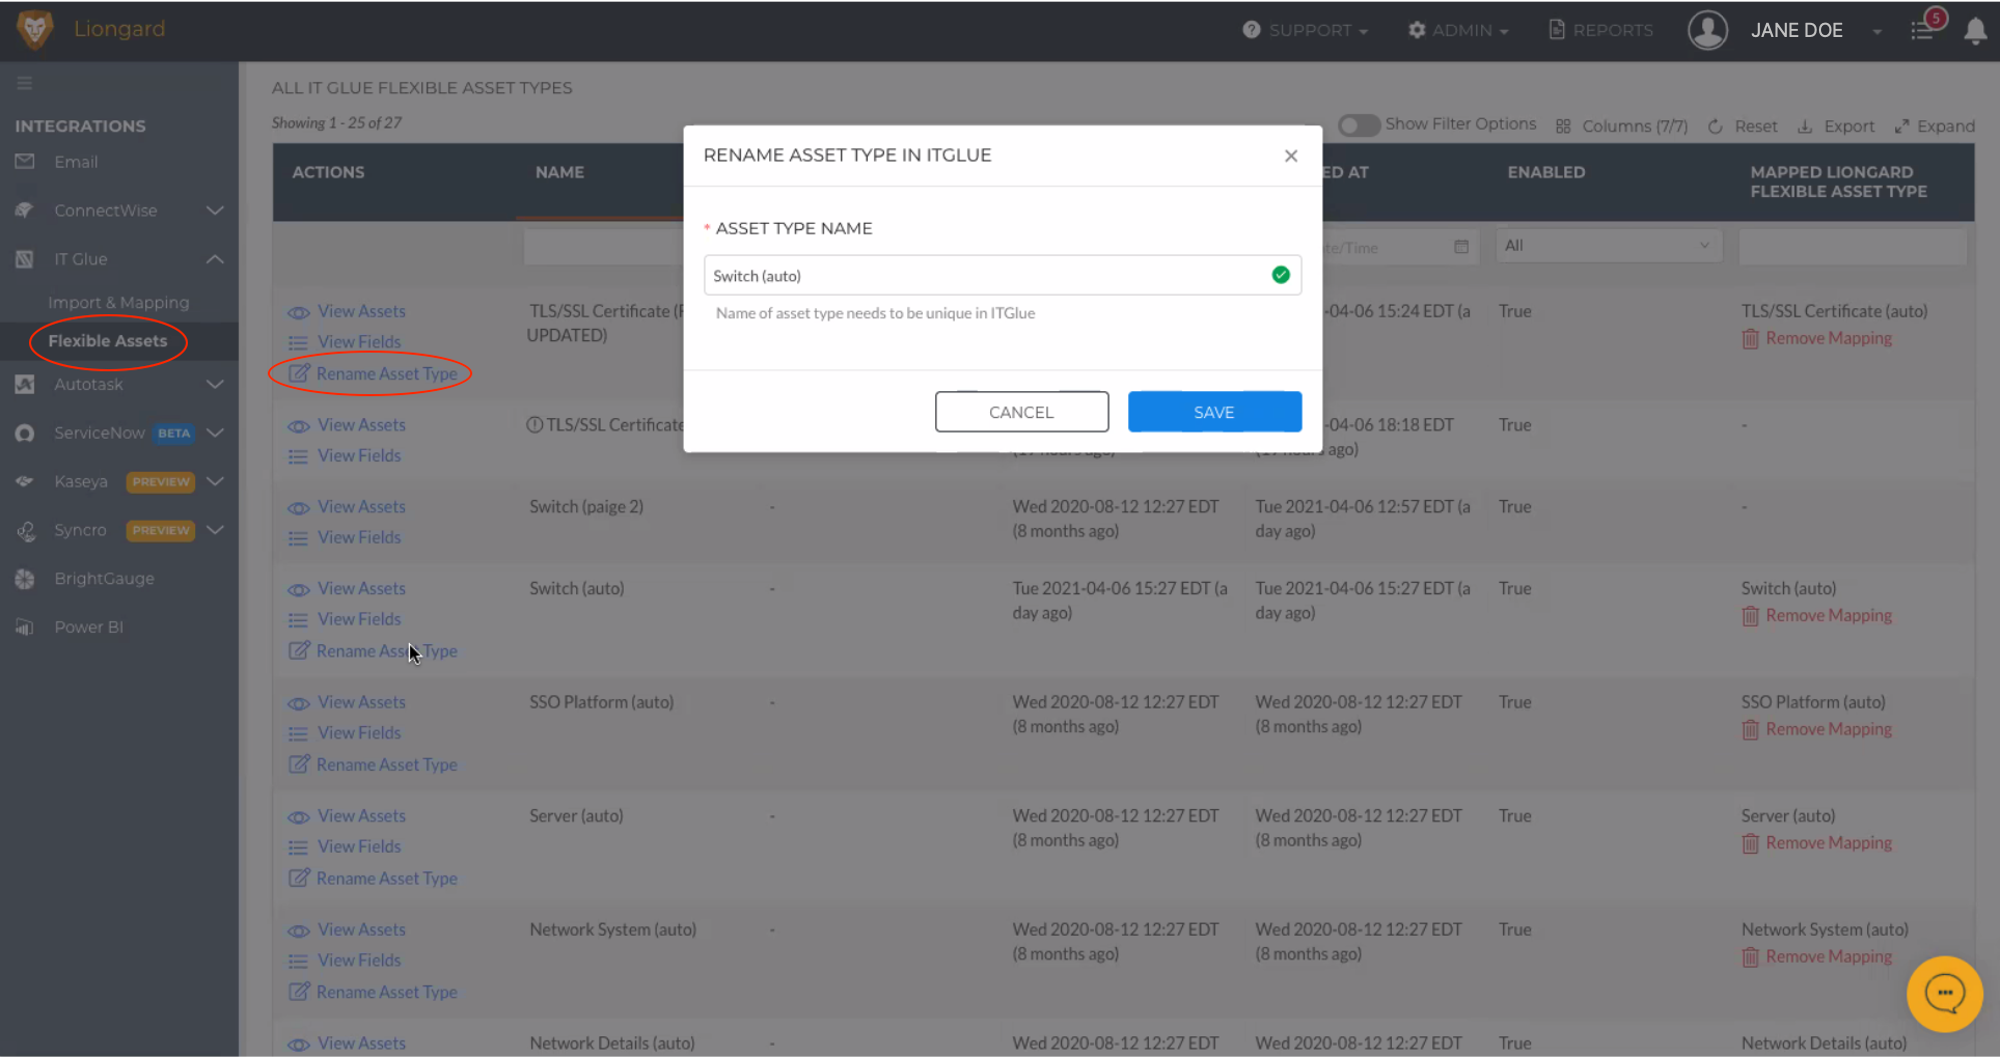
Task: Sort by the Name column header
Action: point(559,172)
